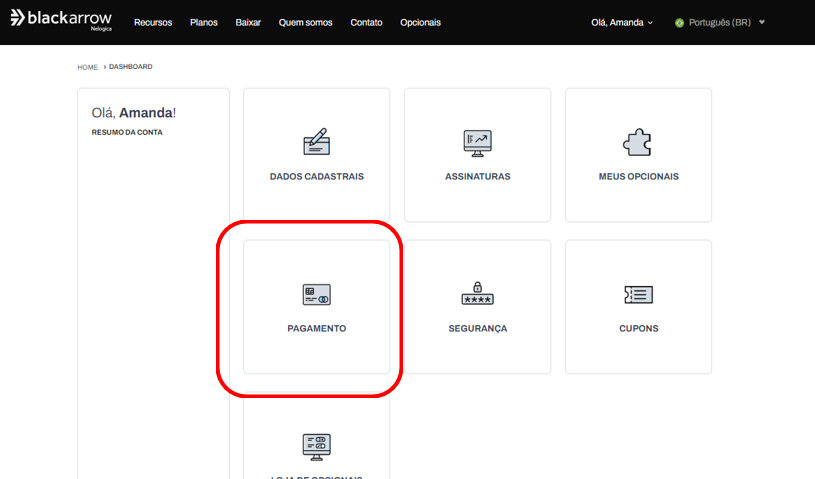The image size is (815, 479).
Task: Click the Assinaturas chart monitor icon
Action: pos(477,142)
